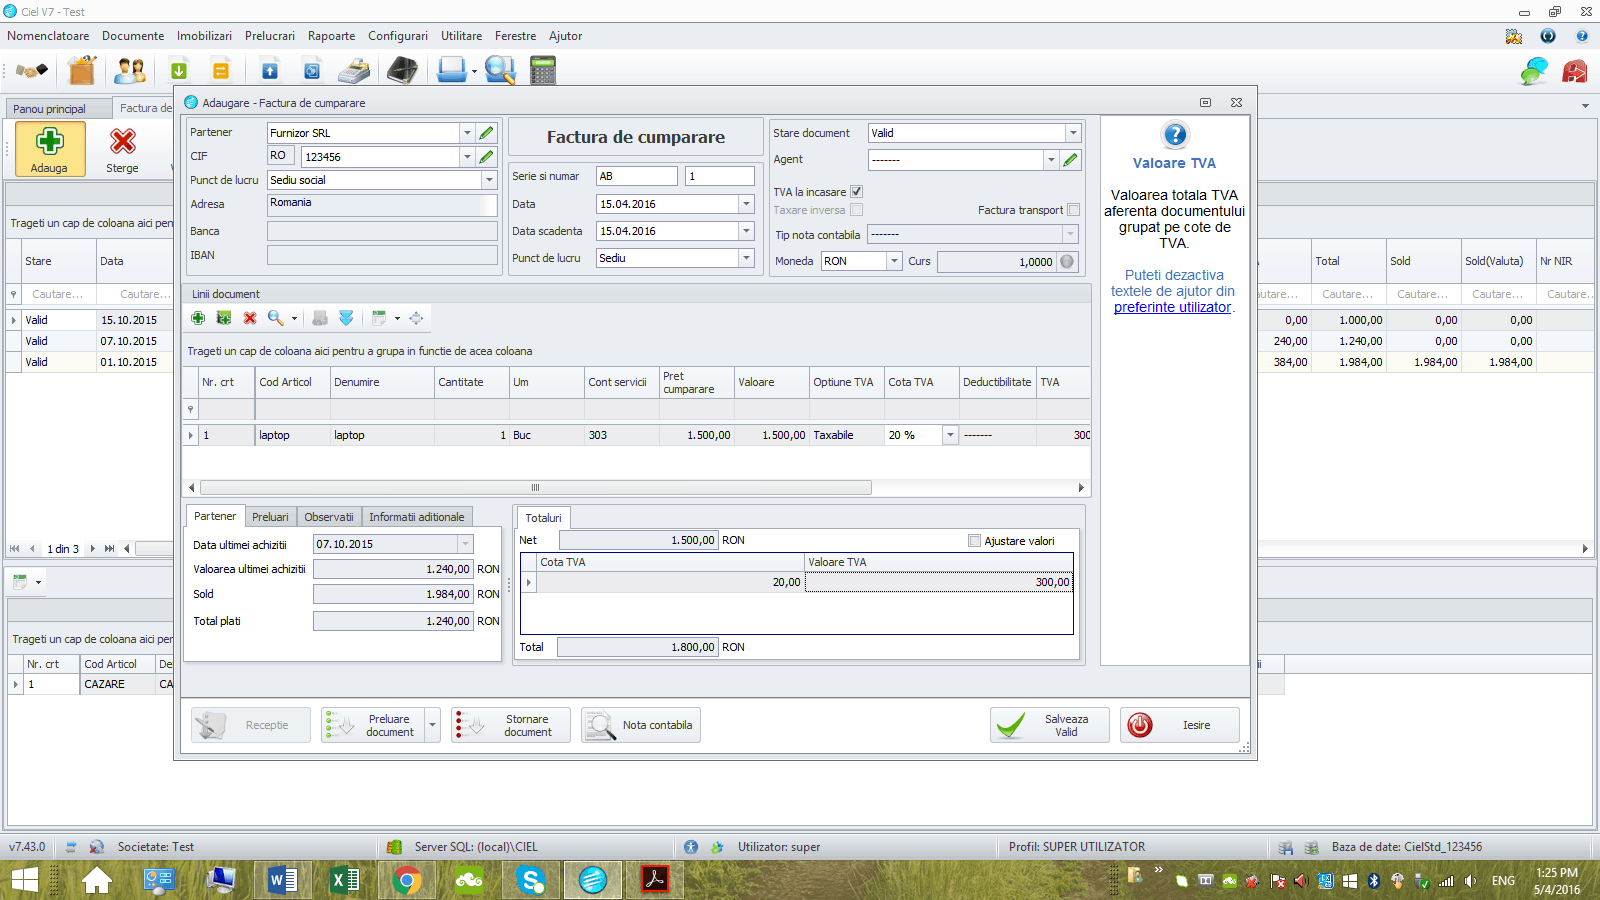
Task: Click the Sterge red X button
Action: coord(123,149)
